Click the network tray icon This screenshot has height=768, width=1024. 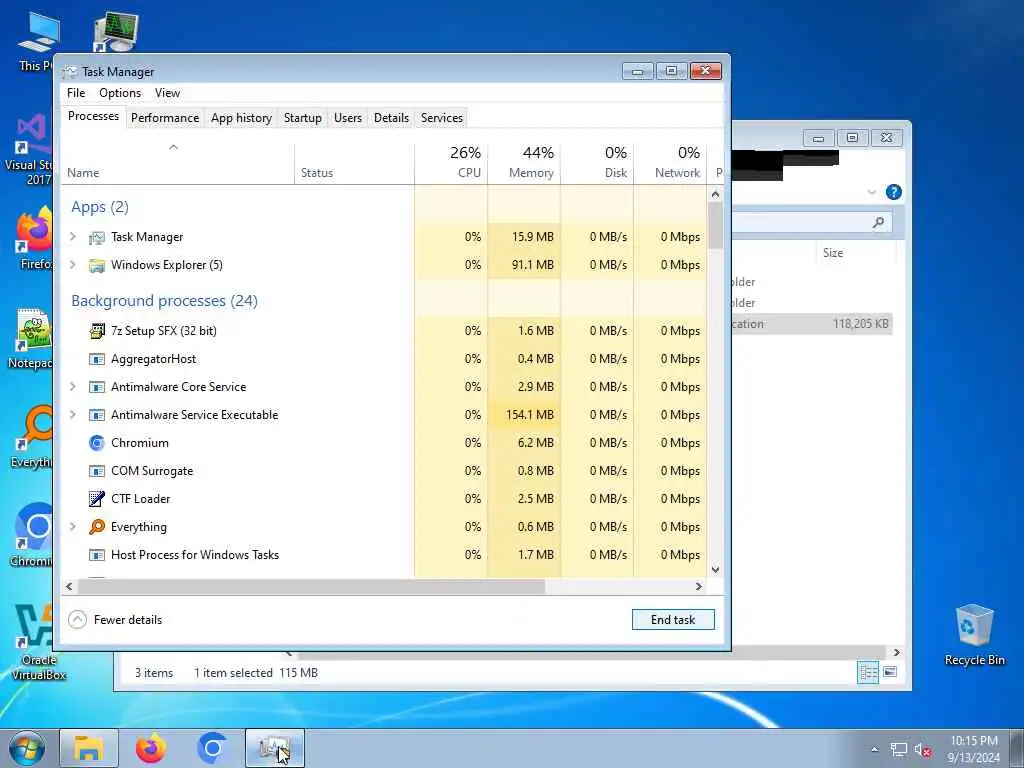(x=899, y=749)
